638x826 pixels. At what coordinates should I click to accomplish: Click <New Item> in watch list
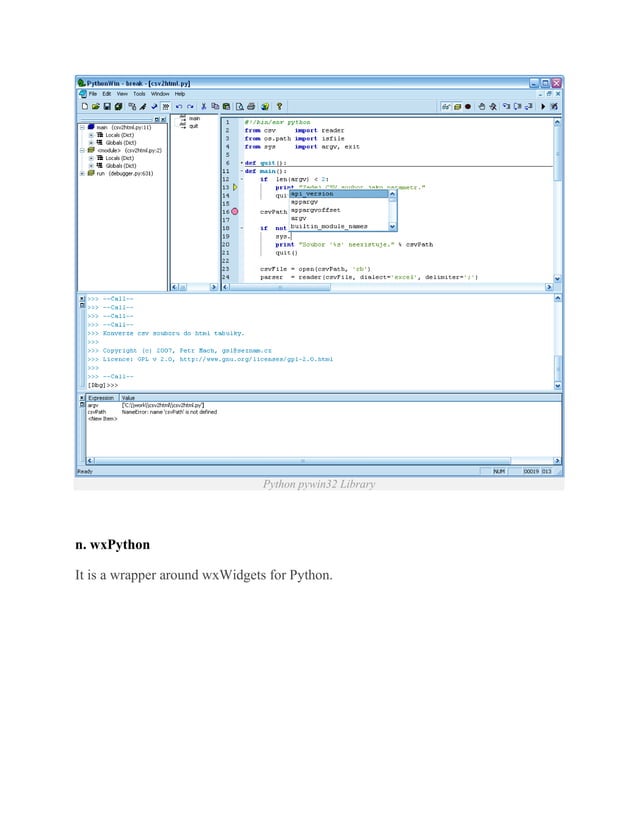click(x=103, y=419)
